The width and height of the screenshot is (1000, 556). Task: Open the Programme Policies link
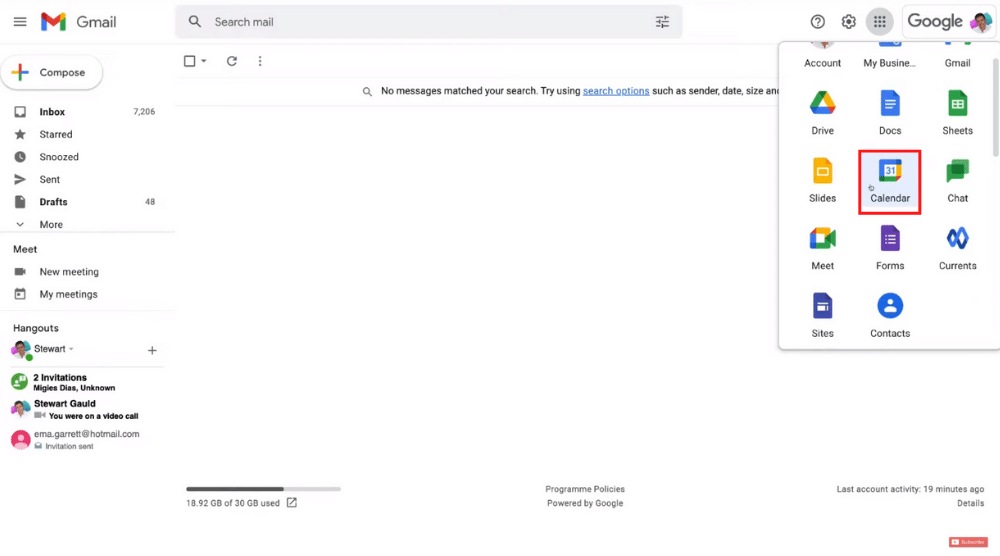(585, 489)
